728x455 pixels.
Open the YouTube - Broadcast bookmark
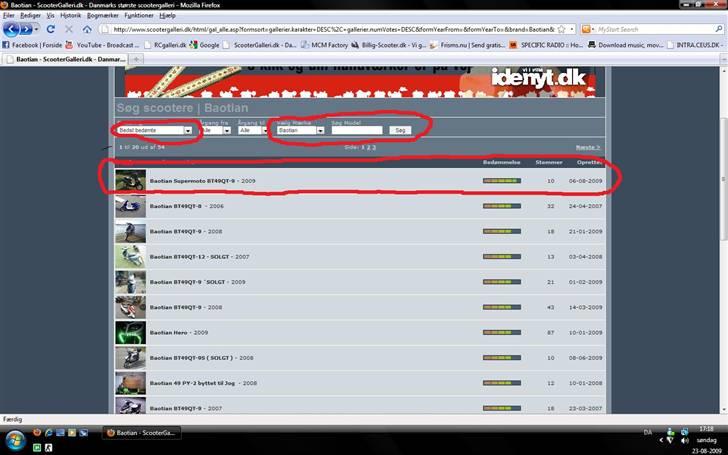(x=102, y=45)
